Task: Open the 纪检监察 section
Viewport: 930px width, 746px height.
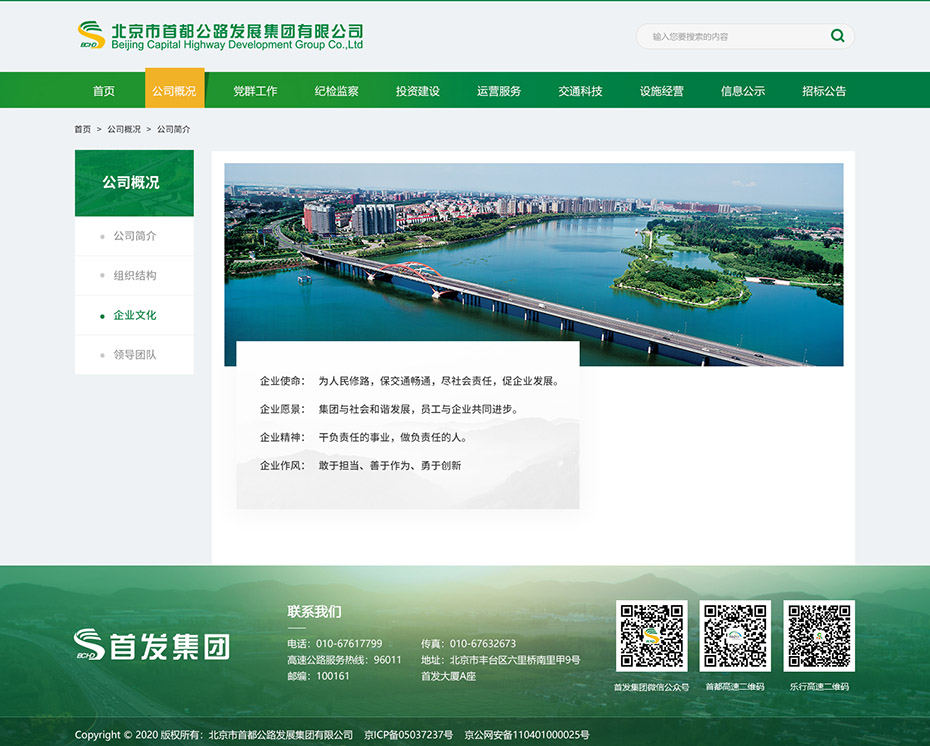Action: pos(335,89)
